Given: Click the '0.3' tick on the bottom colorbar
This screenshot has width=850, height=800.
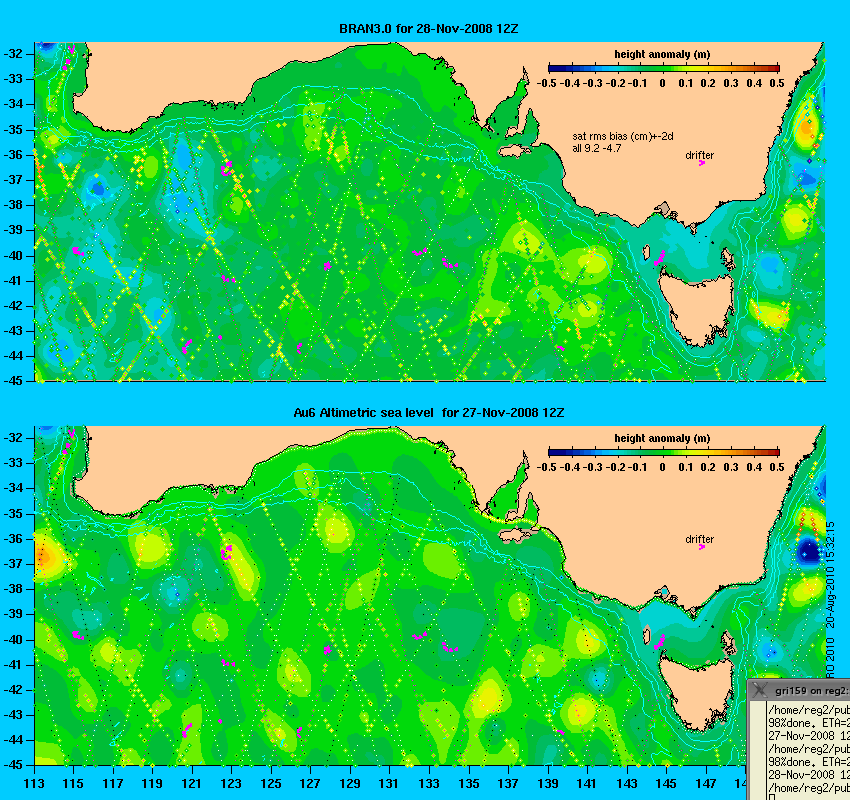Looking at the screenshot, I should pyautogui.click(x=731, y=467).
